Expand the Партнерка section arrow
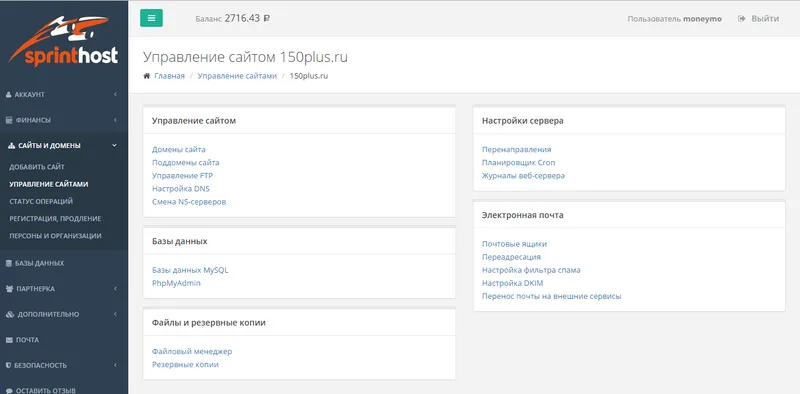The width and height of the screenshot is (800, 394). [x=115, y=289]
